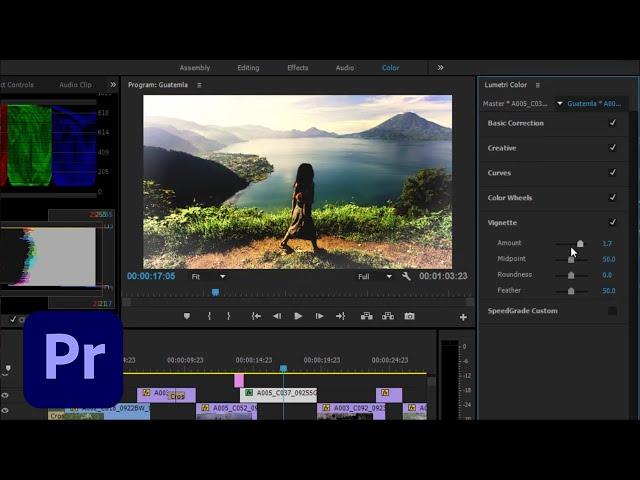The width and height of the screenshot is (640, 480).
Task: Select the A005_C037_09255G clip in timeline
Action: 278,394
